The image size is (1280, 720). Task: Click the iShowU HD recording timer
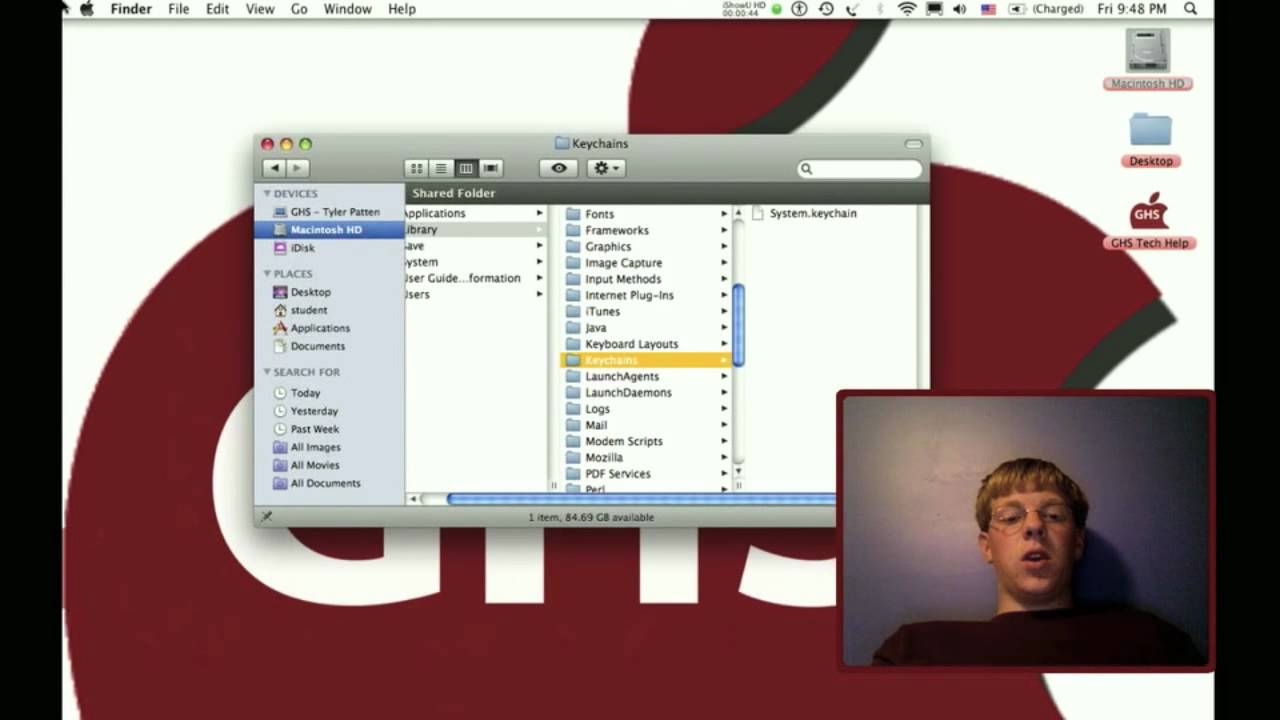click(x=744, y=9)
